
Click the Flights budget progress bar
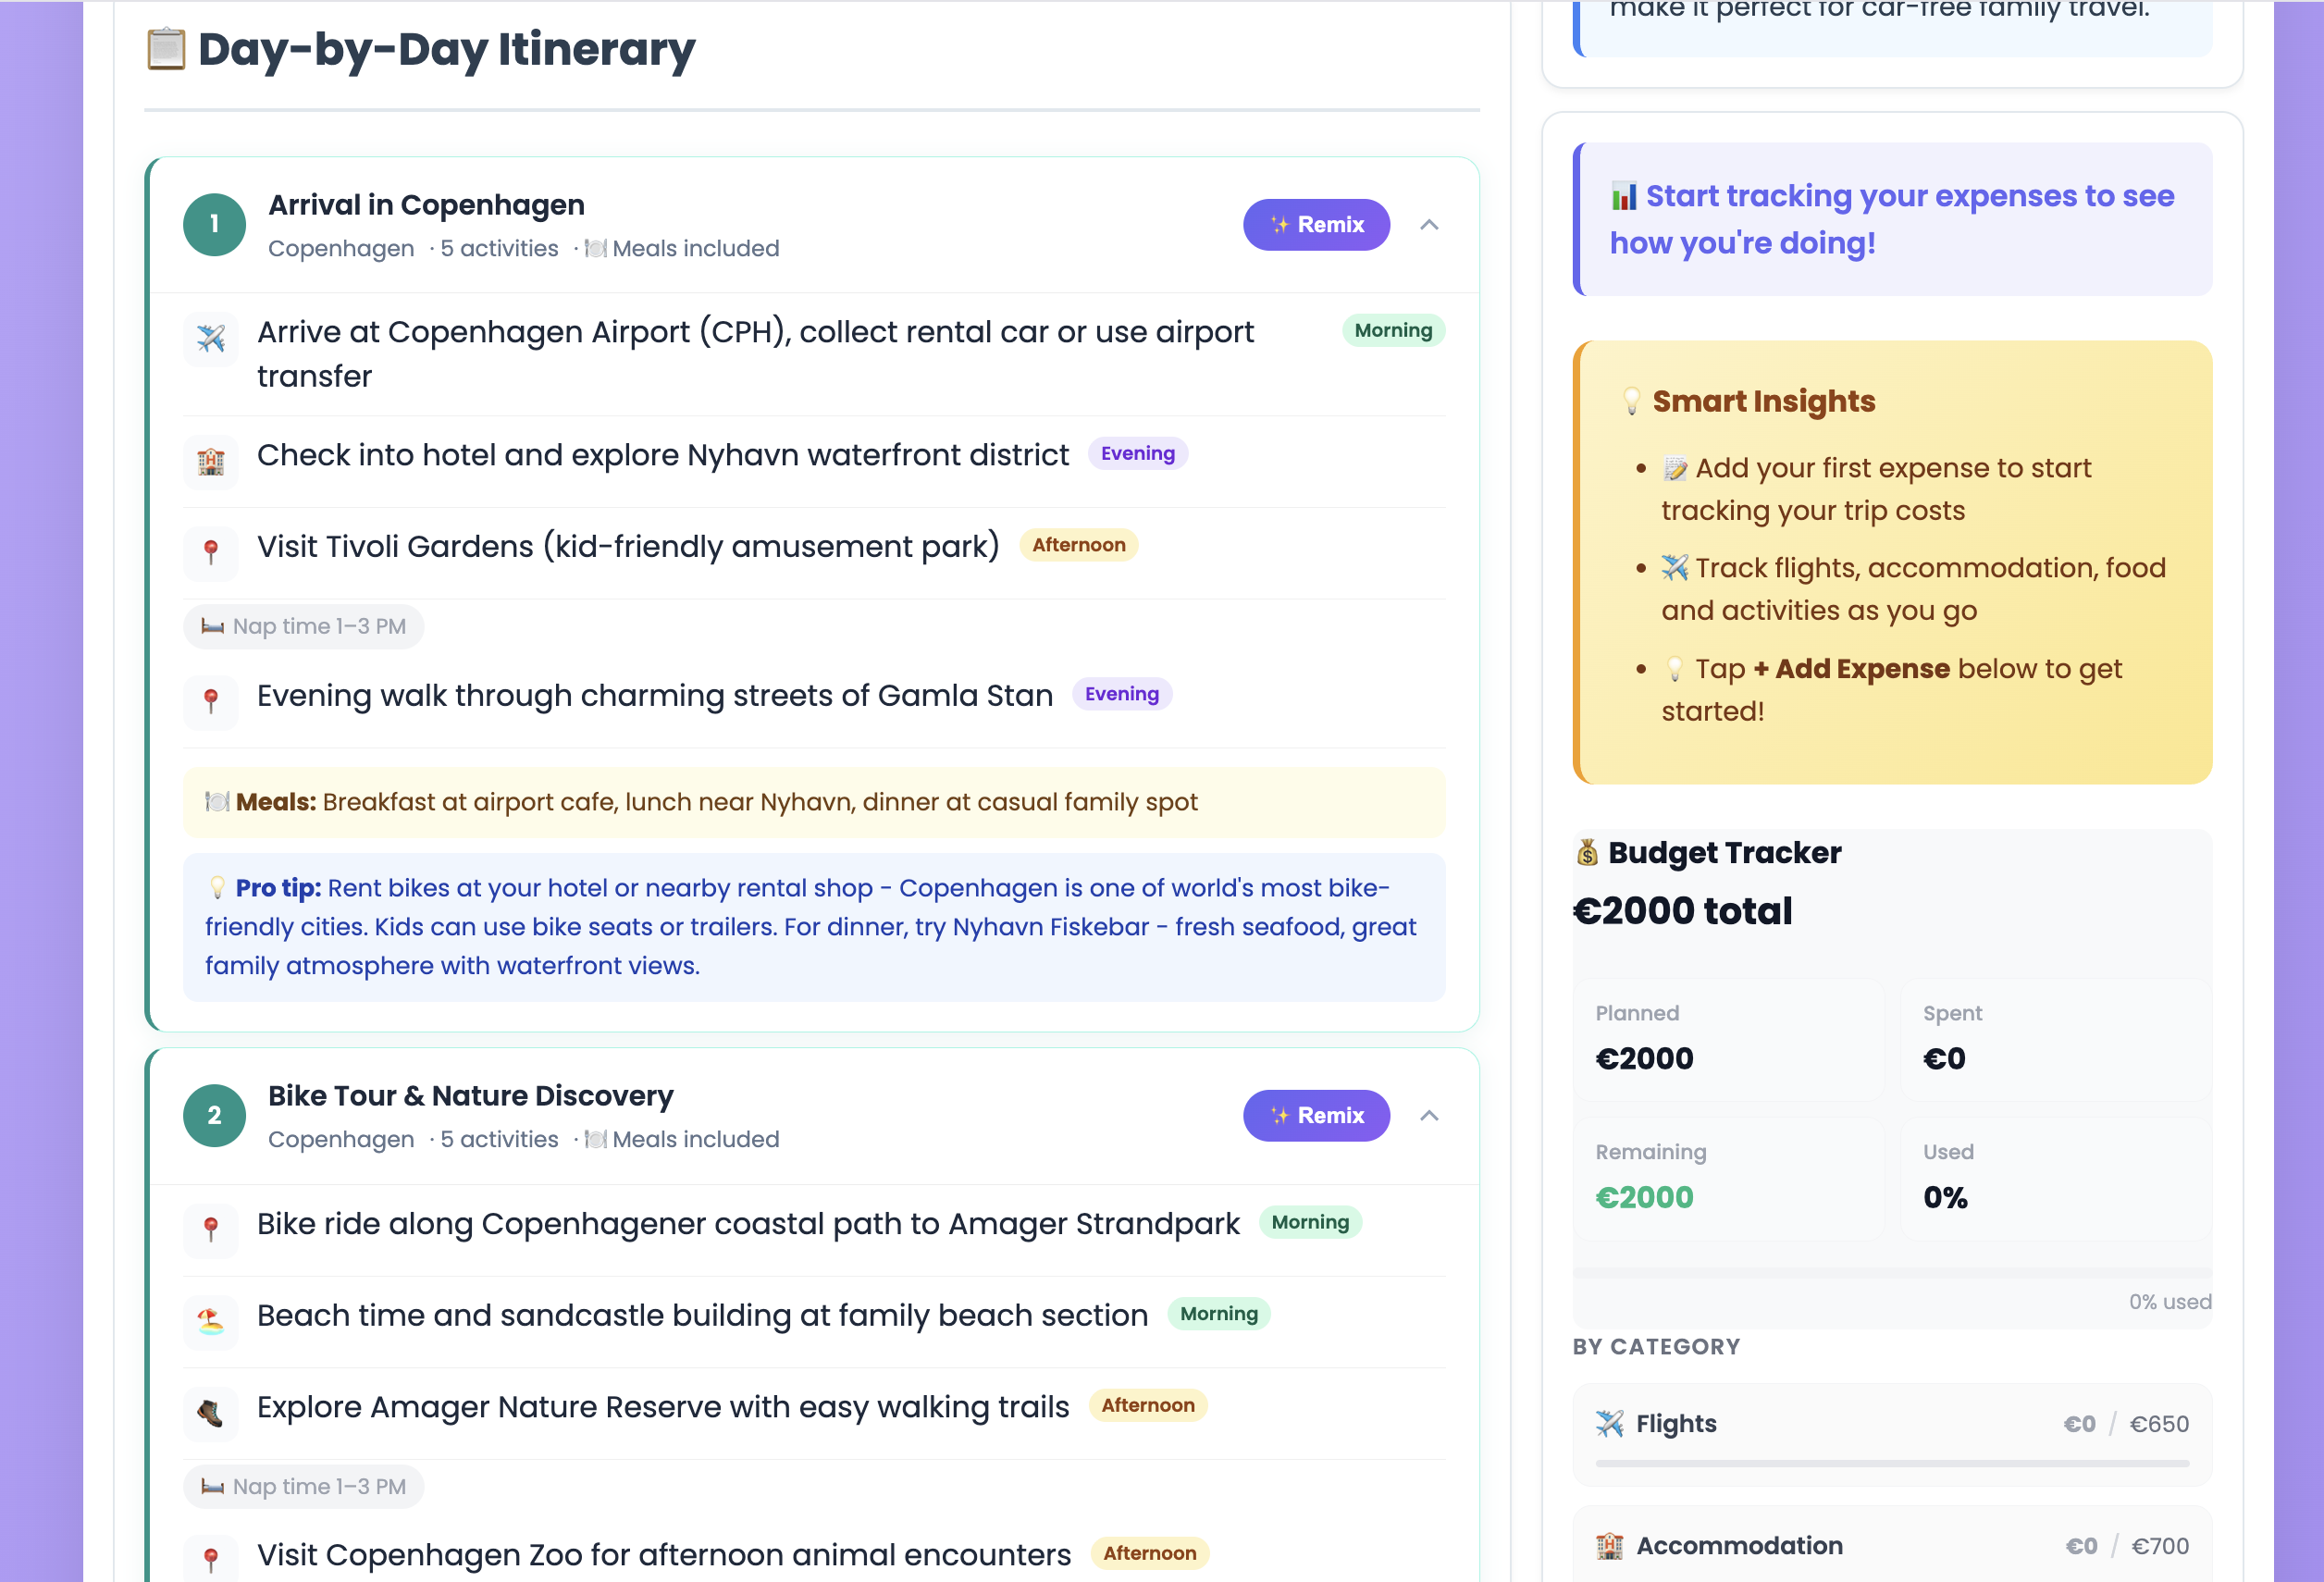pyautogui.click(x=1892, y=1464)
